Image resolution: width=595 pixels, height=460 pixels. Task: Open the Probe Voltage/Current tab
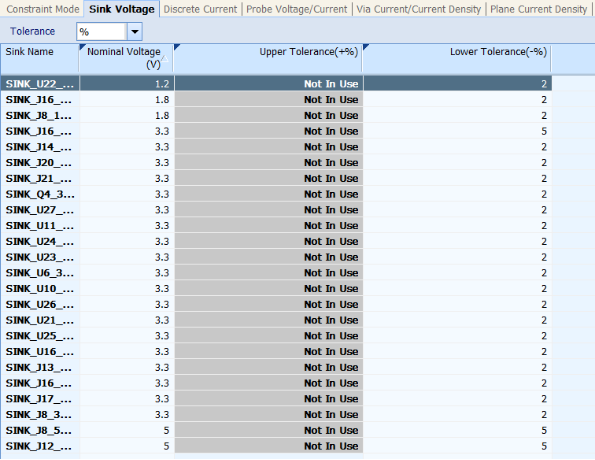(x=297, y=9)
